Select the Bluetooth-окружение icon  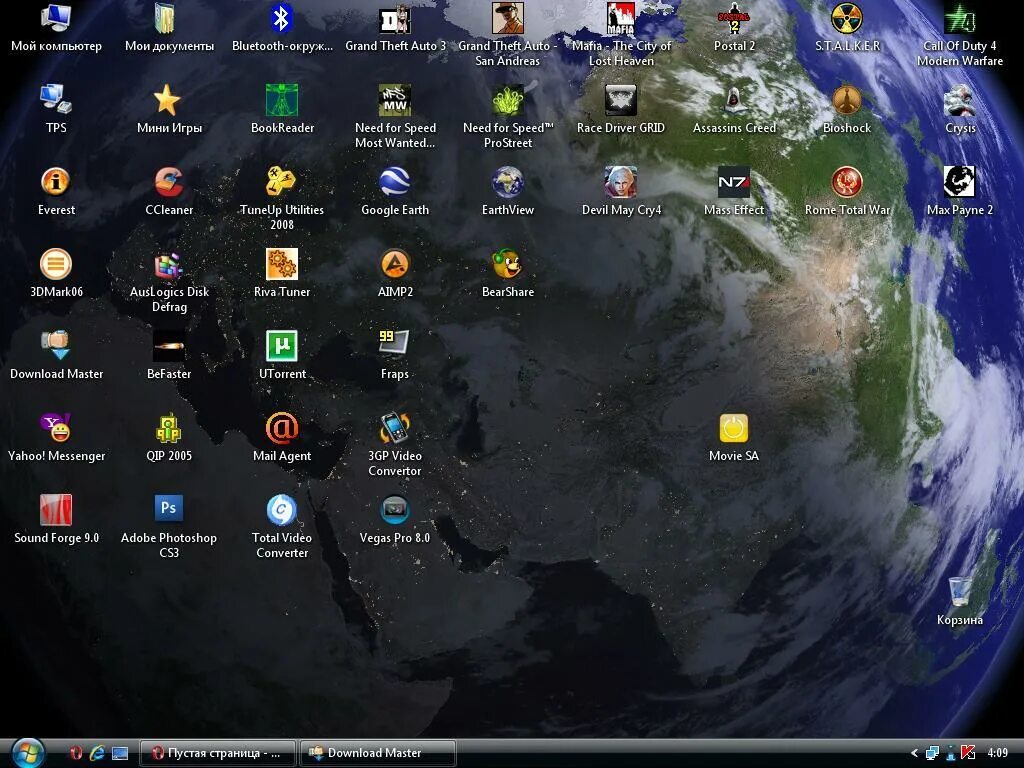pos(282,18)
